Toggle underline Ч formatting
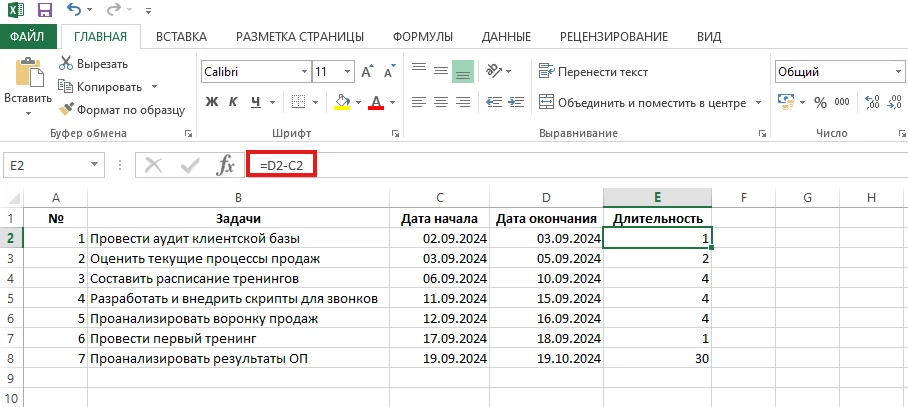 click(x=255, y=102)
